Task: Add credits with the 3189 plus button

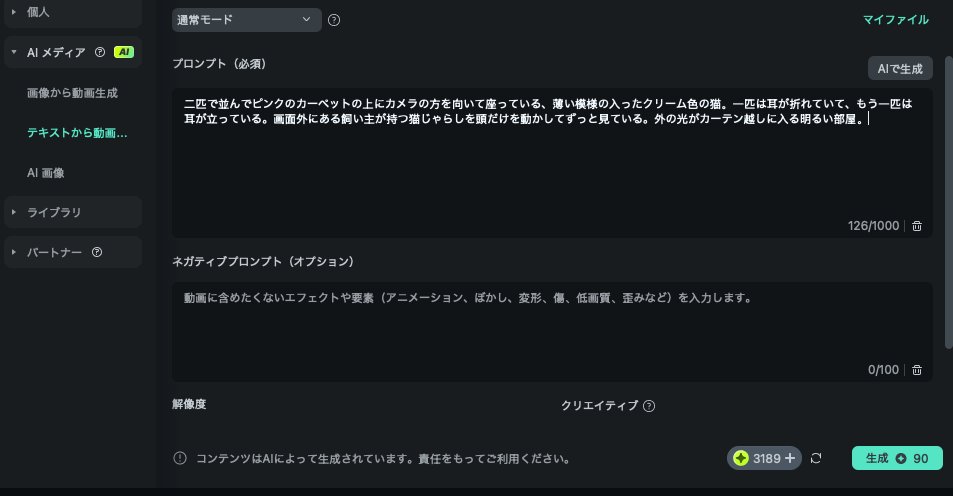Action: 790,458
